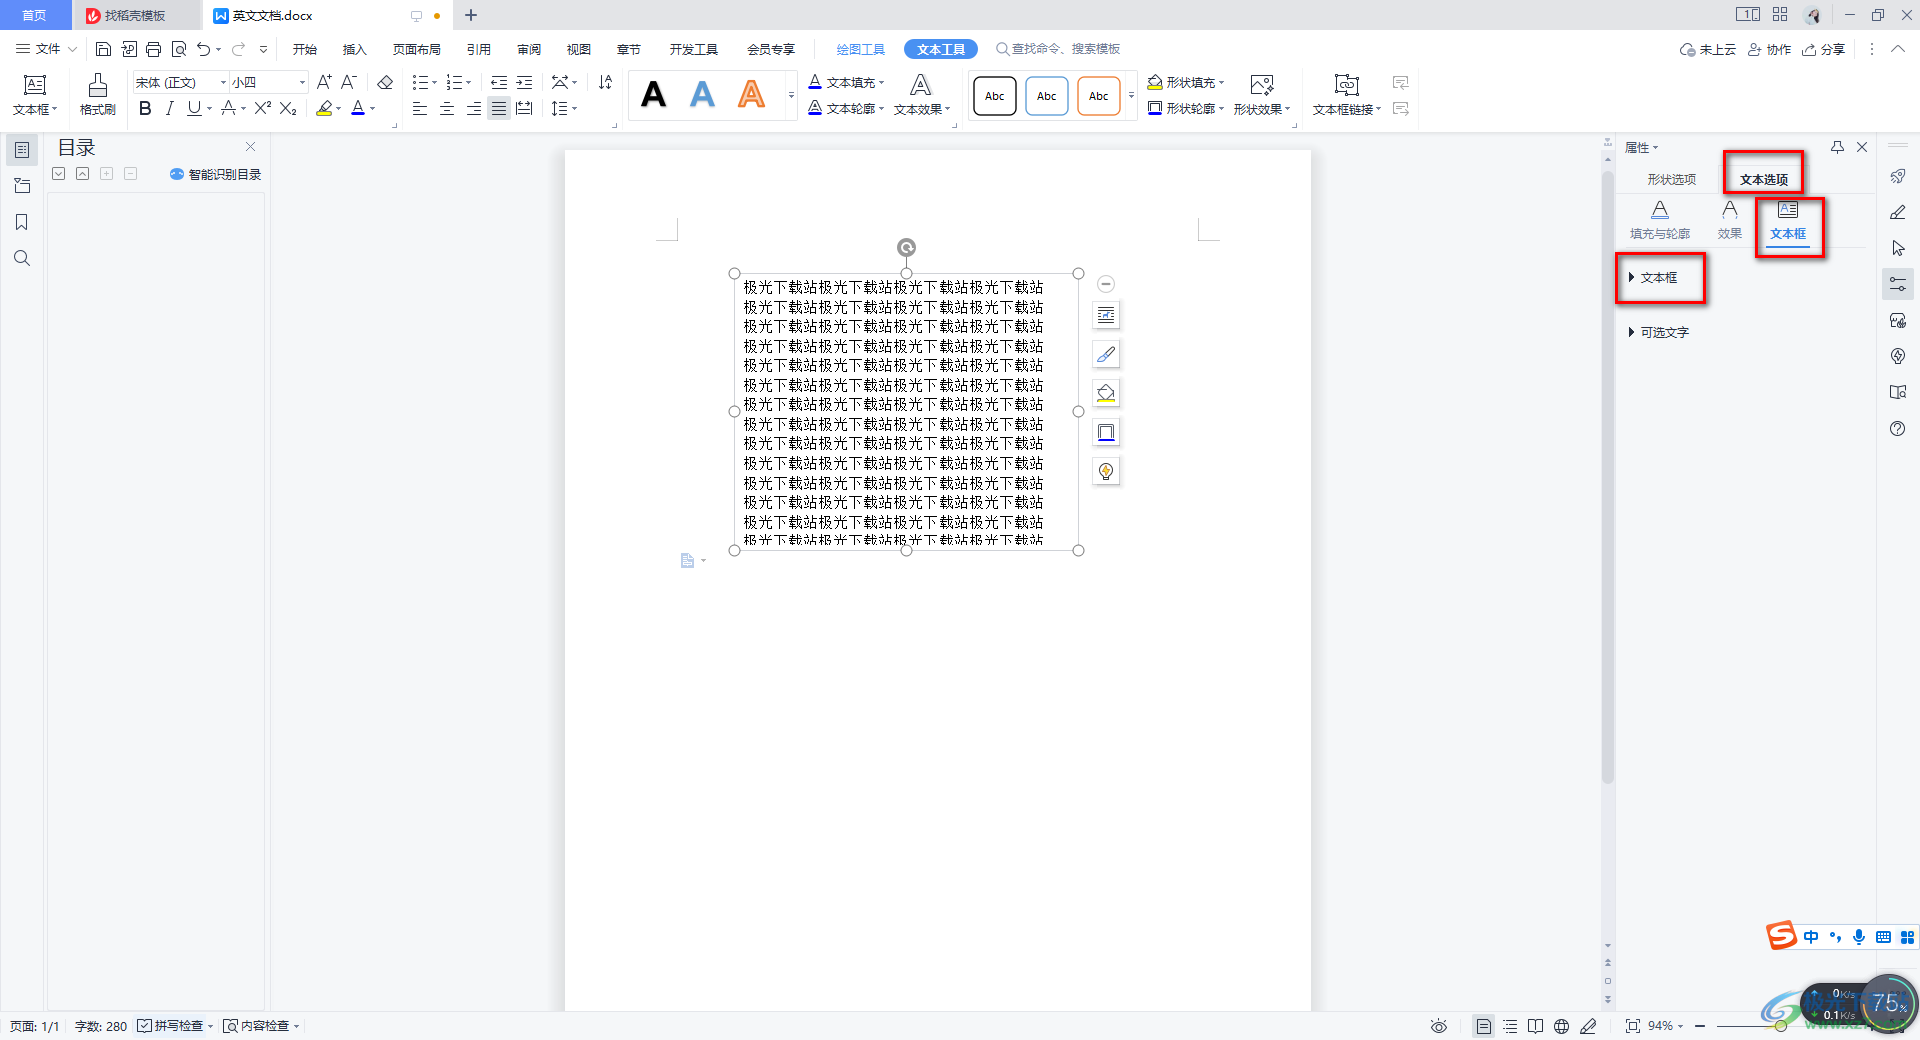This screenshot has width=1920, height=1040.
Task: Align text left
Action: coord(420,108)
